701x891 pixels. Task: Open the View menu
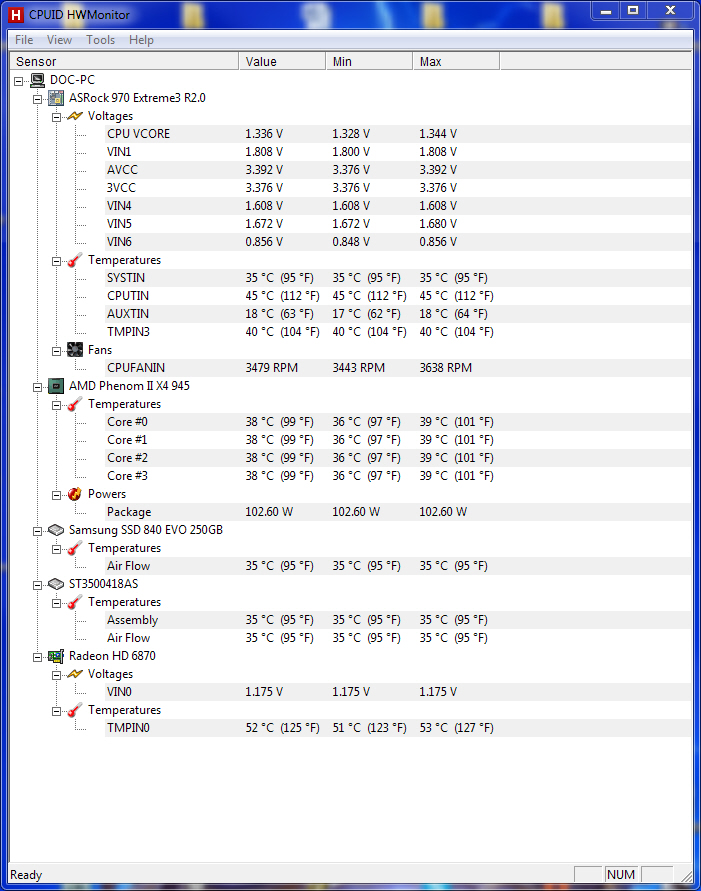(59, 40)
